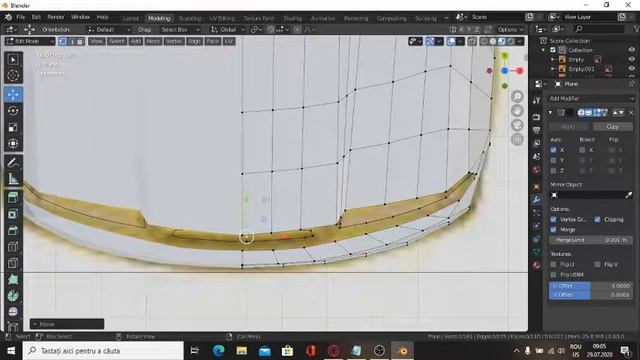Open the Render properties tab
The width and height of the screenshot is (640, 360).
tap(536, 117)
